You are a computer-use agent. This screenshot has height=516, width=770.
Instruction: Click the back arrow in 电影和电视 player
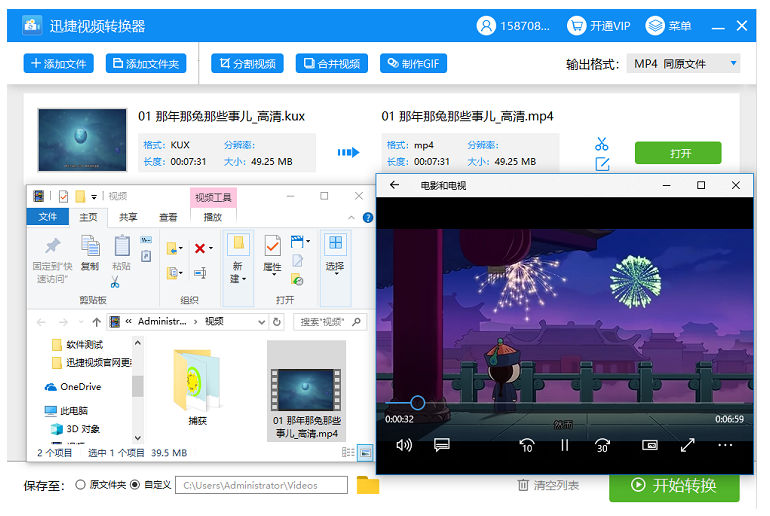[394, 185]
